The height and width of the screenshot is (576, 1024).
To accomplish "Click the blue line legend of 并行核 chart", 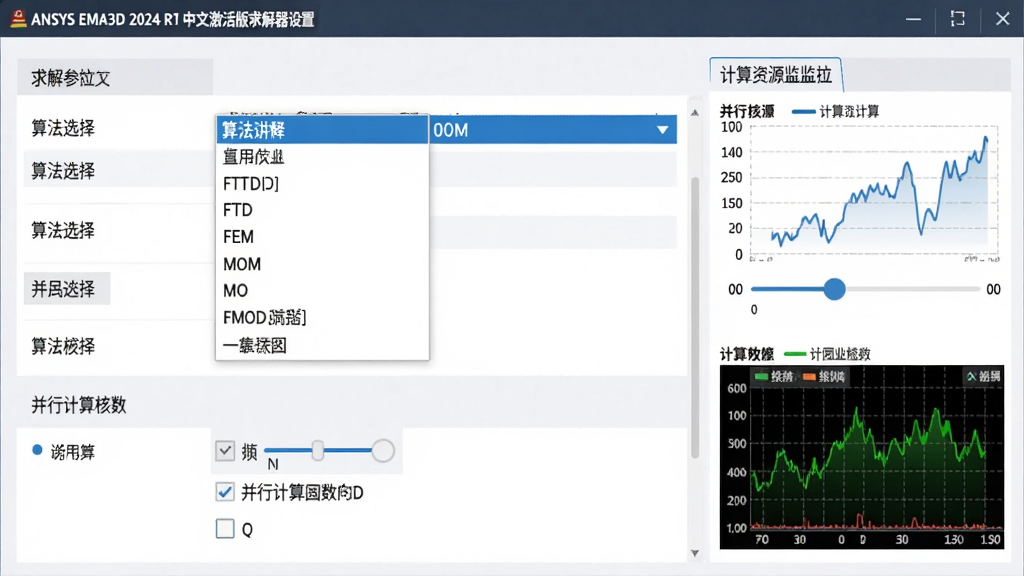I will click(835, 112).
